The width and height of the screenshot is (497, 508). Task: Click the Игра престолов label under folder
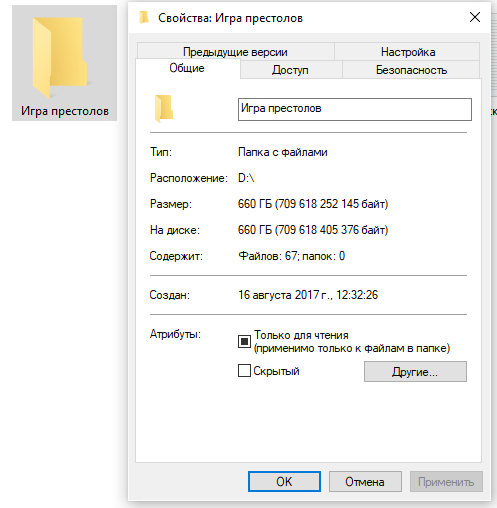click(x=65, y=111)
